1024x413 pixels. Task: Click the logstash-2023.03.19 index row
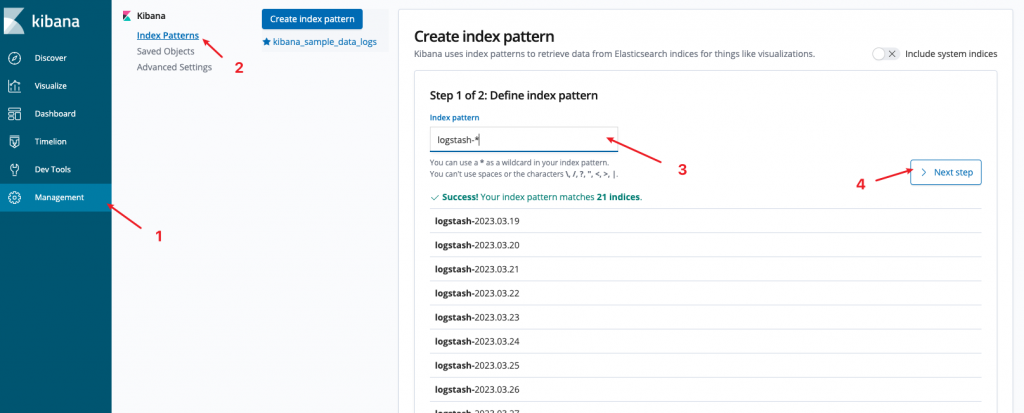(x=705, y=221)
